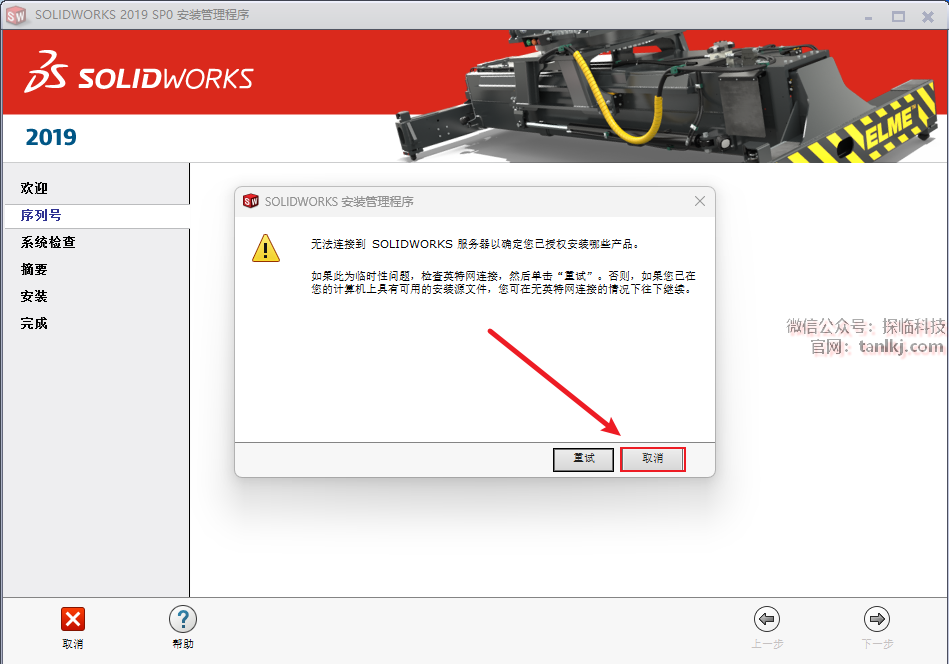Screen dimensions: 949x664
Task: Select the 序列号 step in sidebar
Action: click(41, 215)
